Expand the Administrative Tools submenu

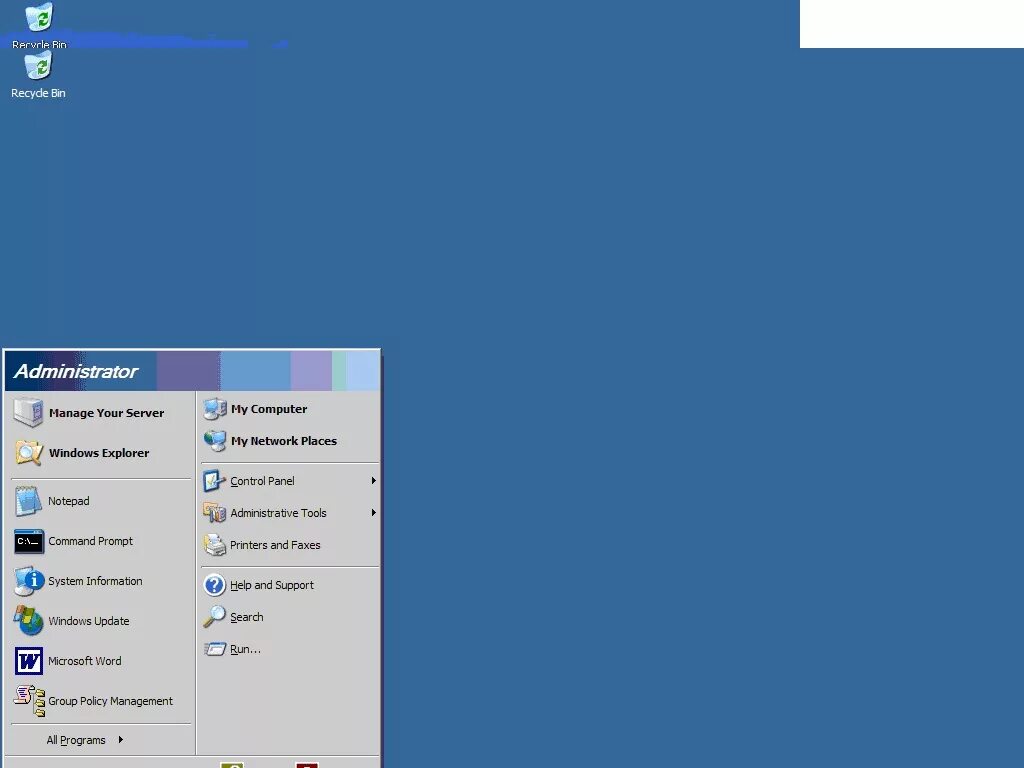coord(289,513)
